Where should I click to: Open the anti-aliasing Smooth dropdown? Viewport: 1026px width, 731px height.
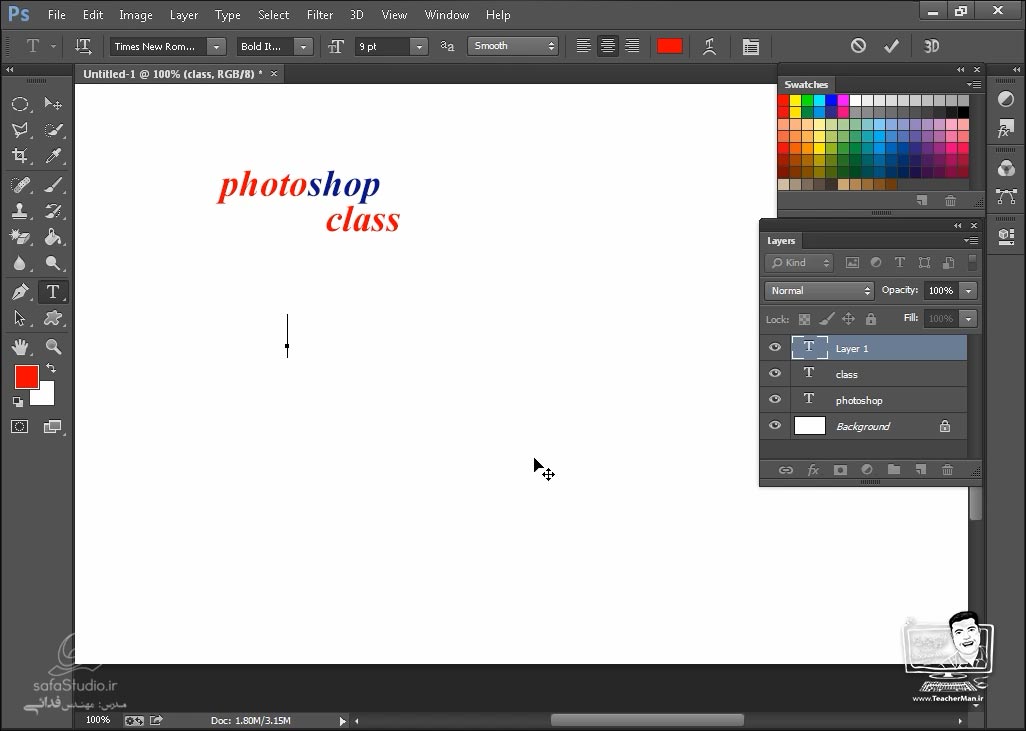tap(512, 46)
